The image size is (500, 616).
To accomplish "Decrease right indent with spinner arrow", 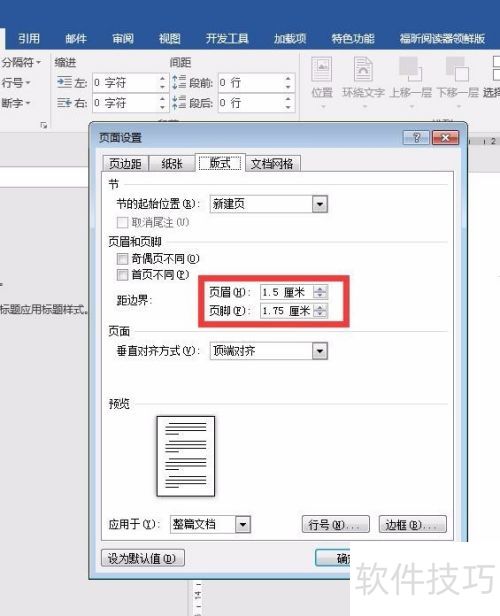I will (163, 108).
